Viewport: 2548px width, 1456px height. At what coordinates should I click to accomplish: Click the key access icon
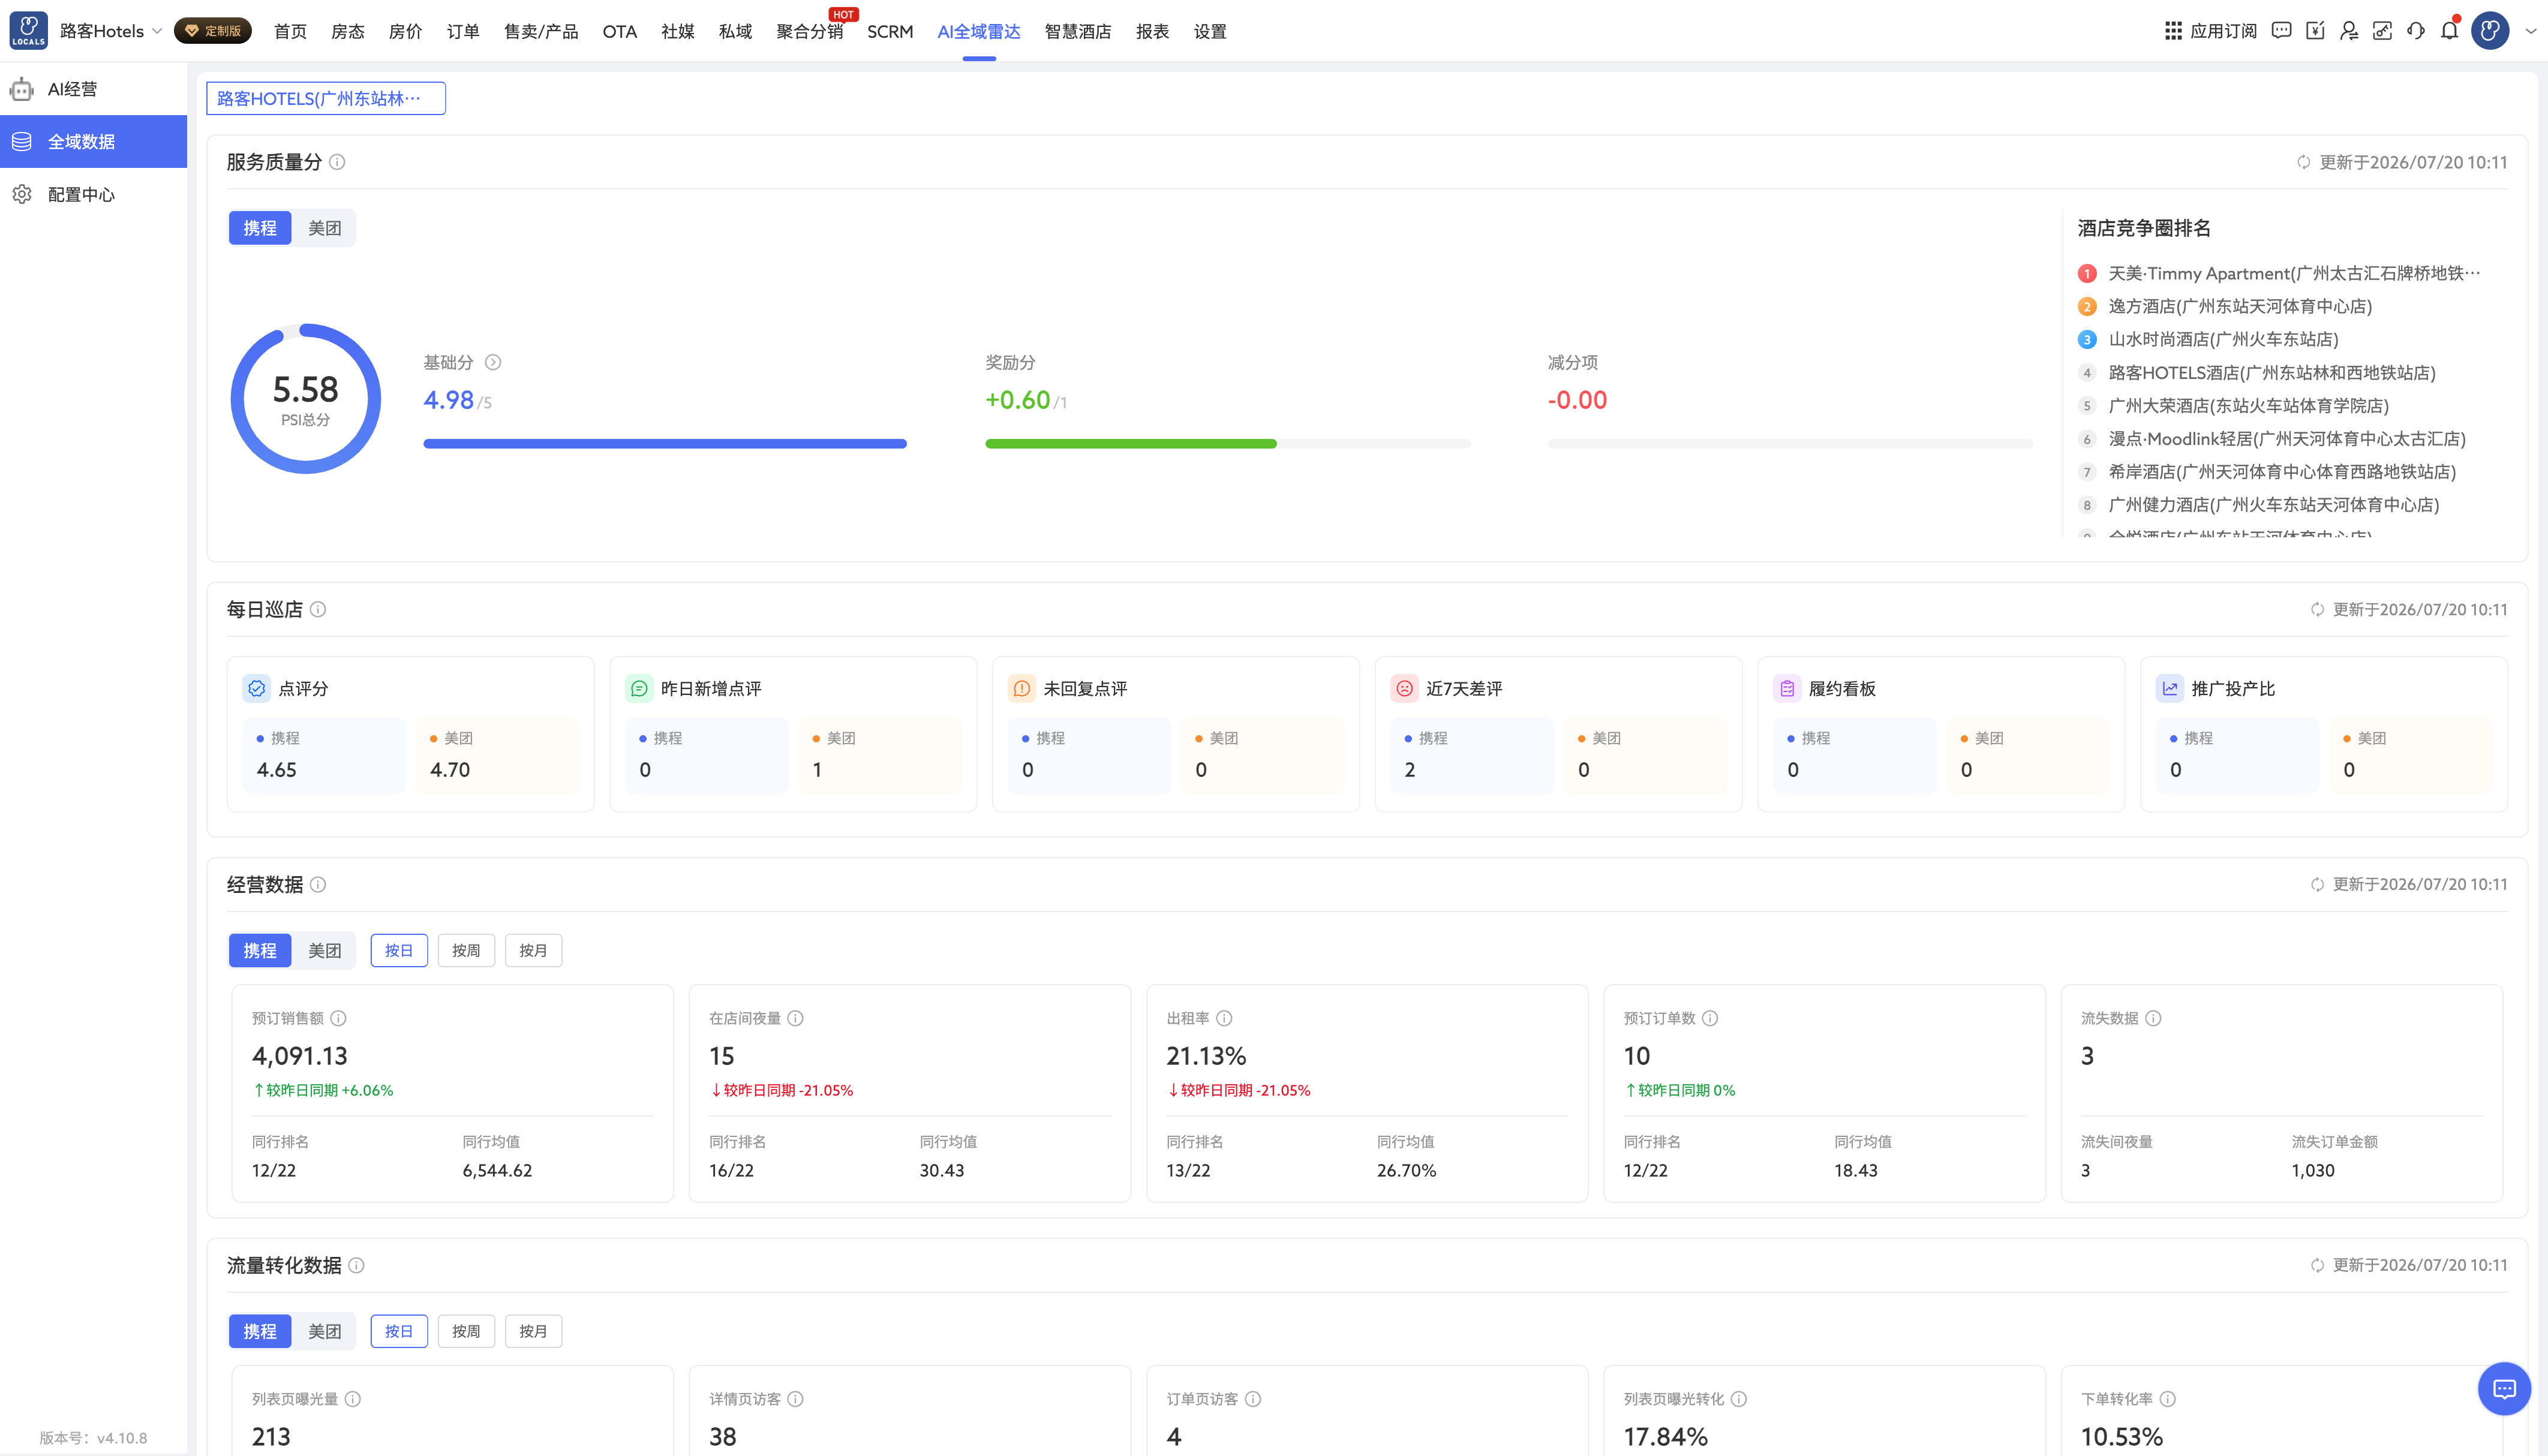[x=2383, y=30]
